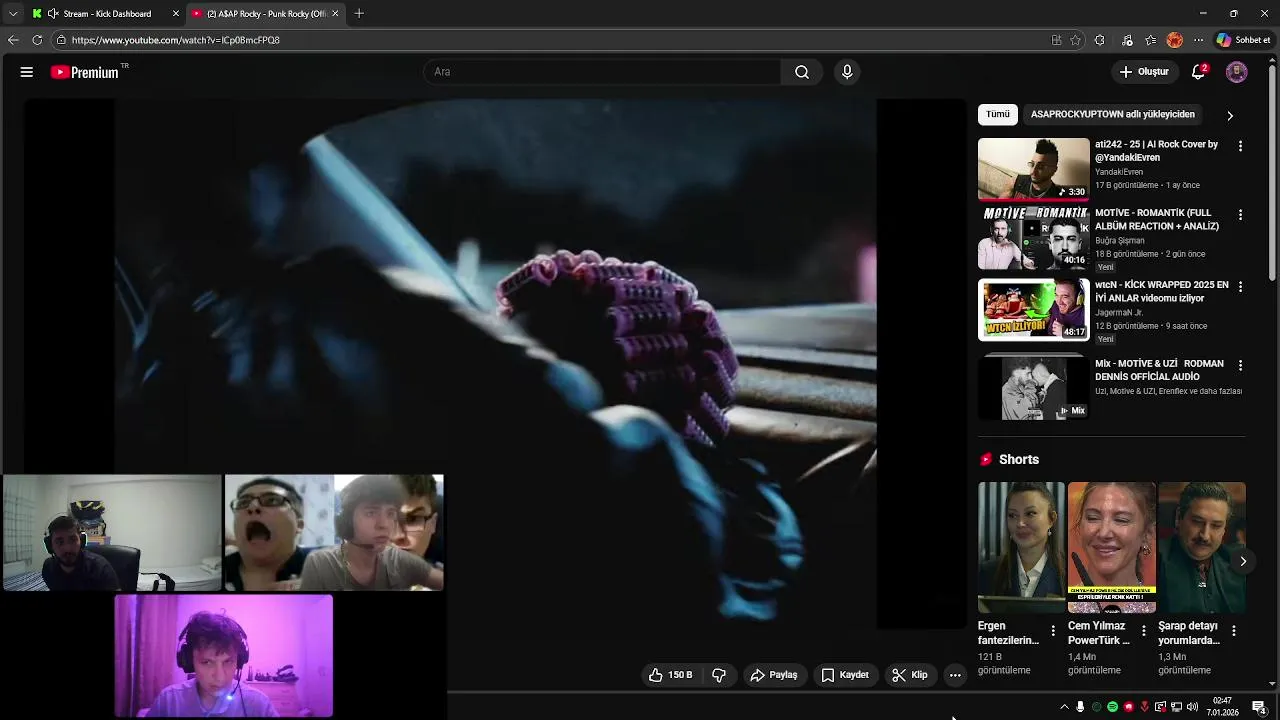This screenshot has height=720, width=1280.
Task: Go back in the browser
Action: [13, 40]
